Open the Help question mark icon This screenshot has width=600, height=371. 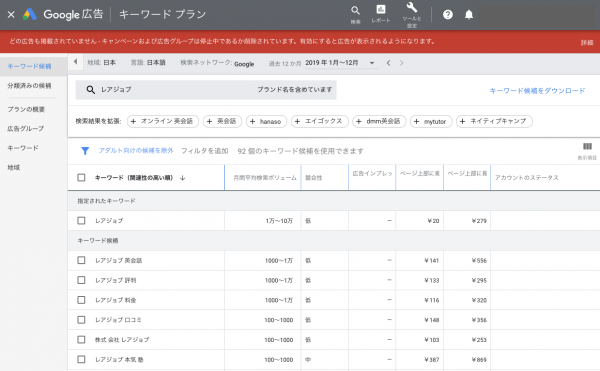[x=448, y=15]
